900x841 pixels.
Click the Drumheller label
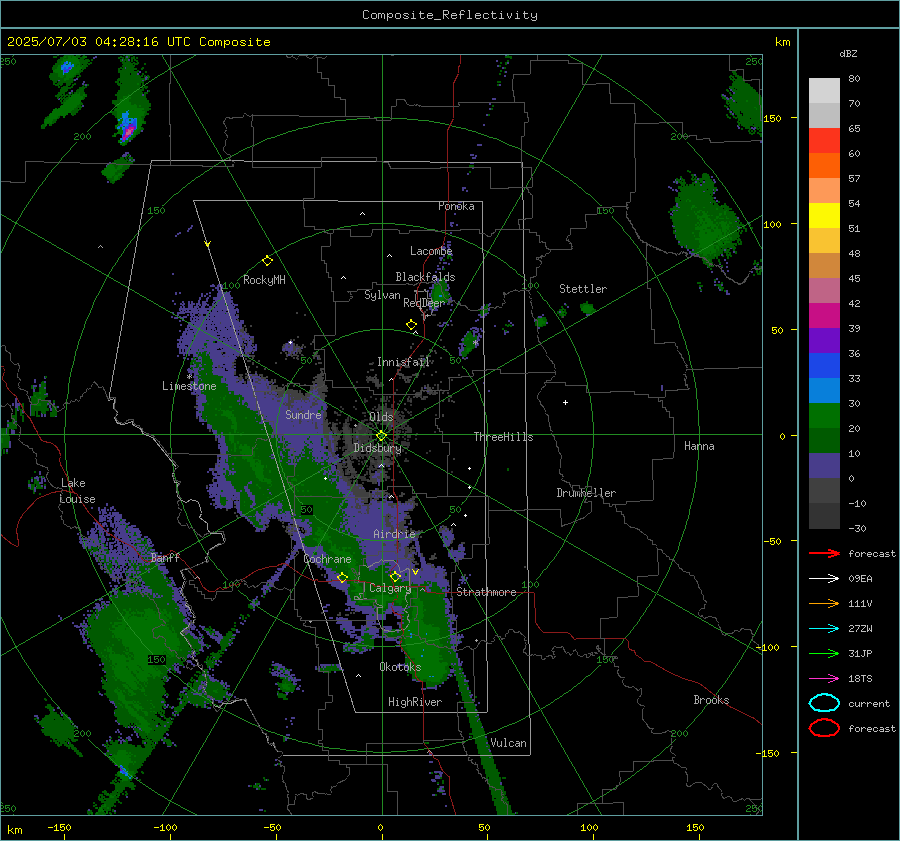(x=586, y=493)
